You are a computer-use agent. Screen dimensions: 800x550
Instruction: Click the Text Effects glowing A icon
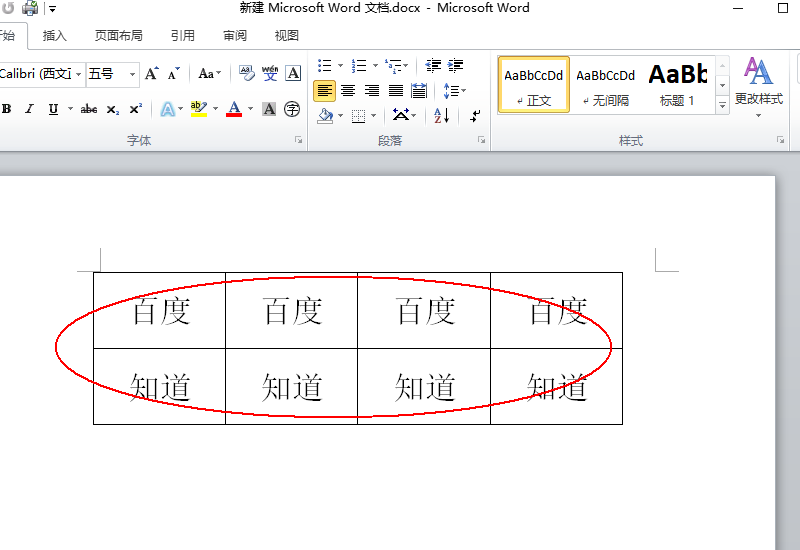(167, 109)
